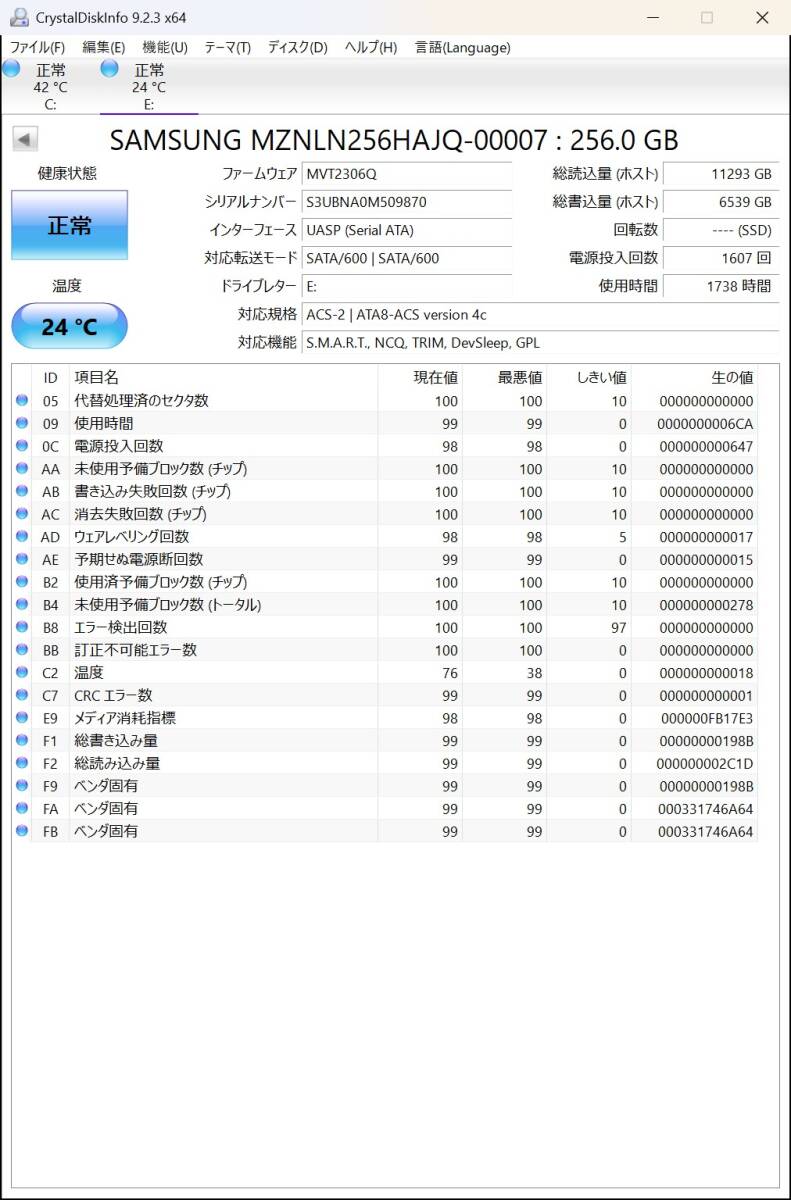Click status icon for ID B8 row
This screenshot has width=791, height=1200.
point(22,627)
